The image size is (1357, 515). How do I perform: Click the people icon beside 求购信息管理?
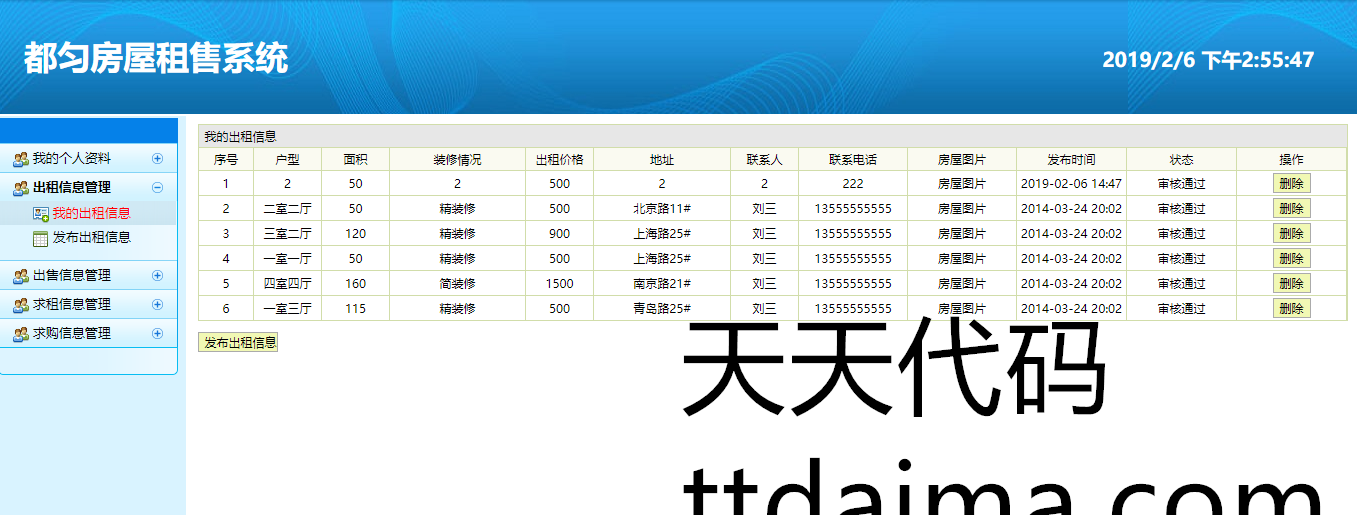point(20,334)
